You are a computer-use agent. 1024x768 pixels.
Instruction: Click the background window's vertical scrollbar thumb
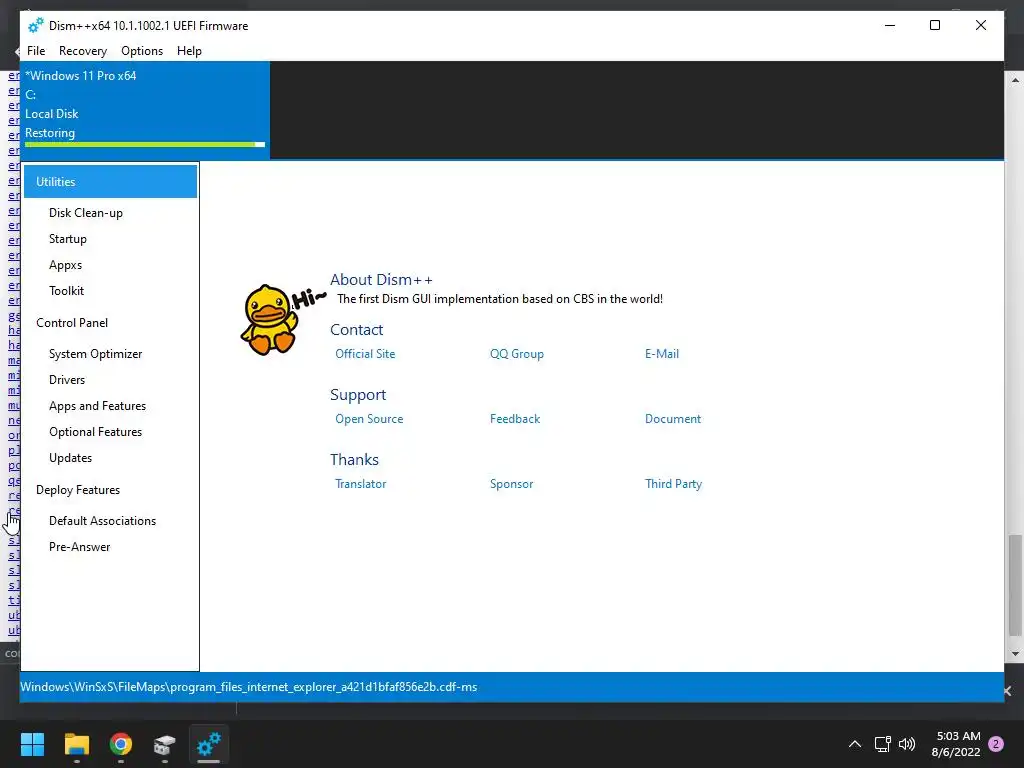(1015, 585)
